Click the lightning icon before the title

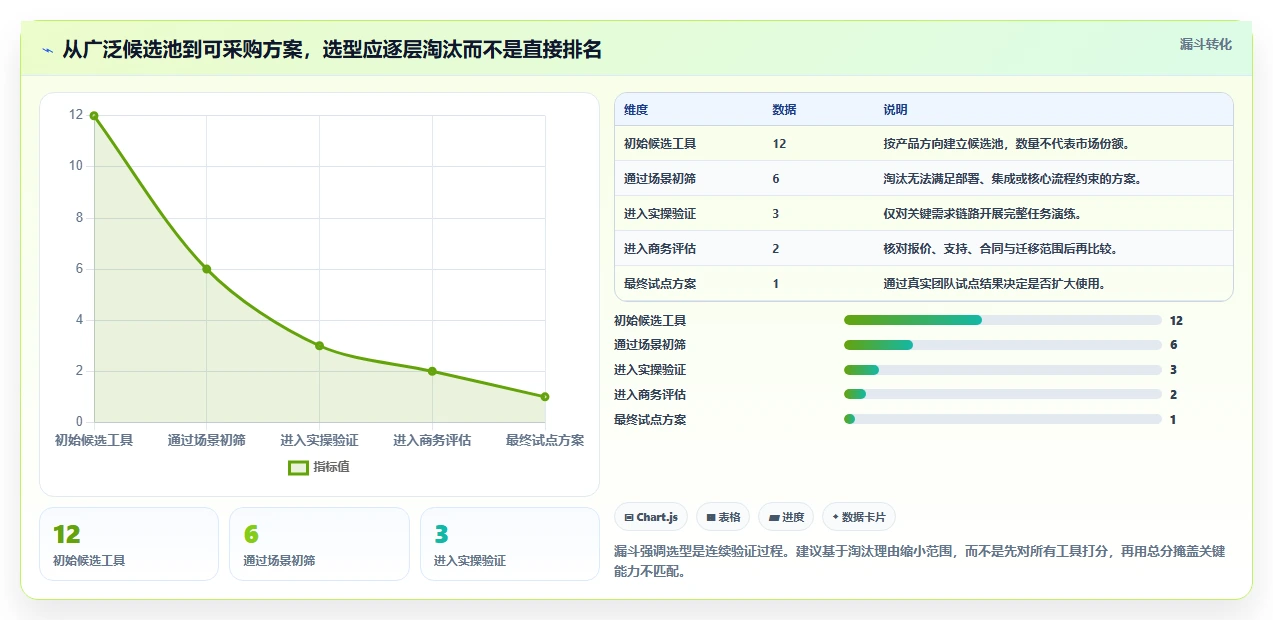47,50
